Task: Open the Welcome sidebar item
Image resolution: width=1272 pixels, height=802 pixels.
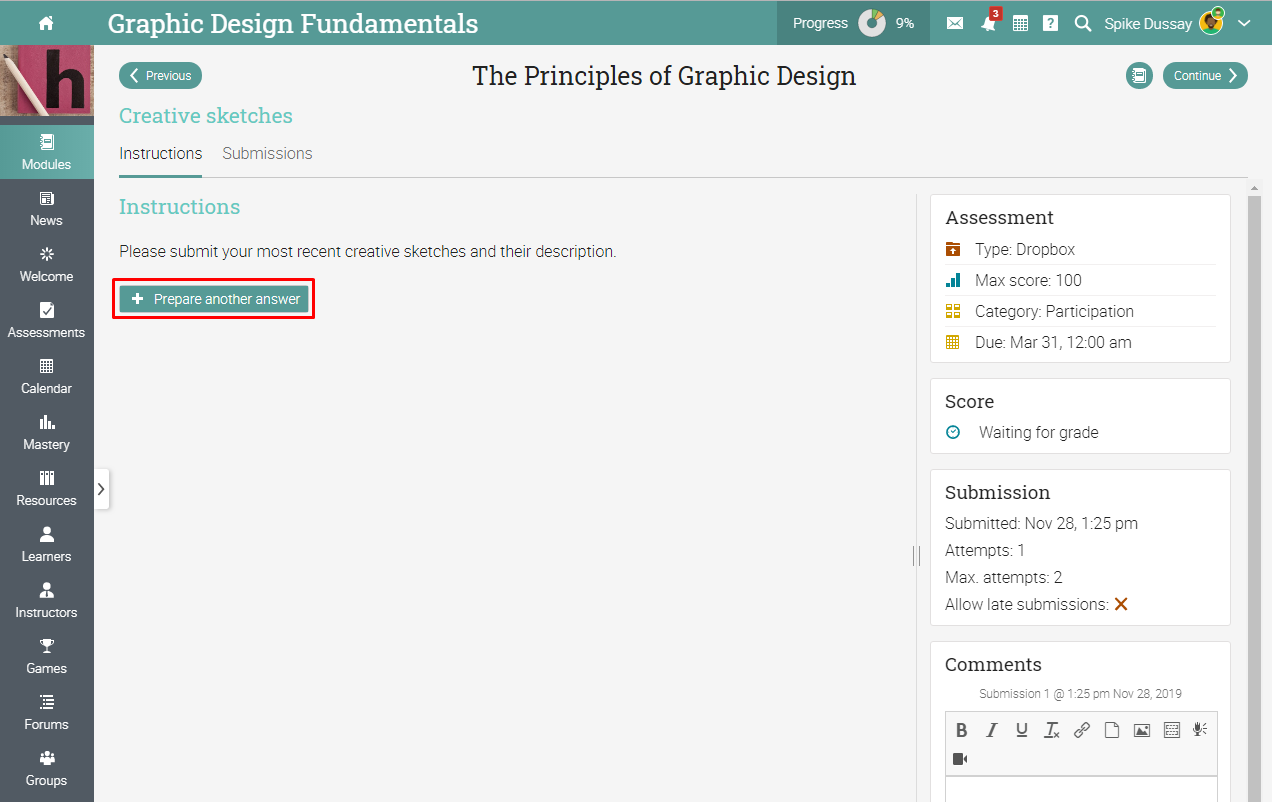Action: coord(47,264)
